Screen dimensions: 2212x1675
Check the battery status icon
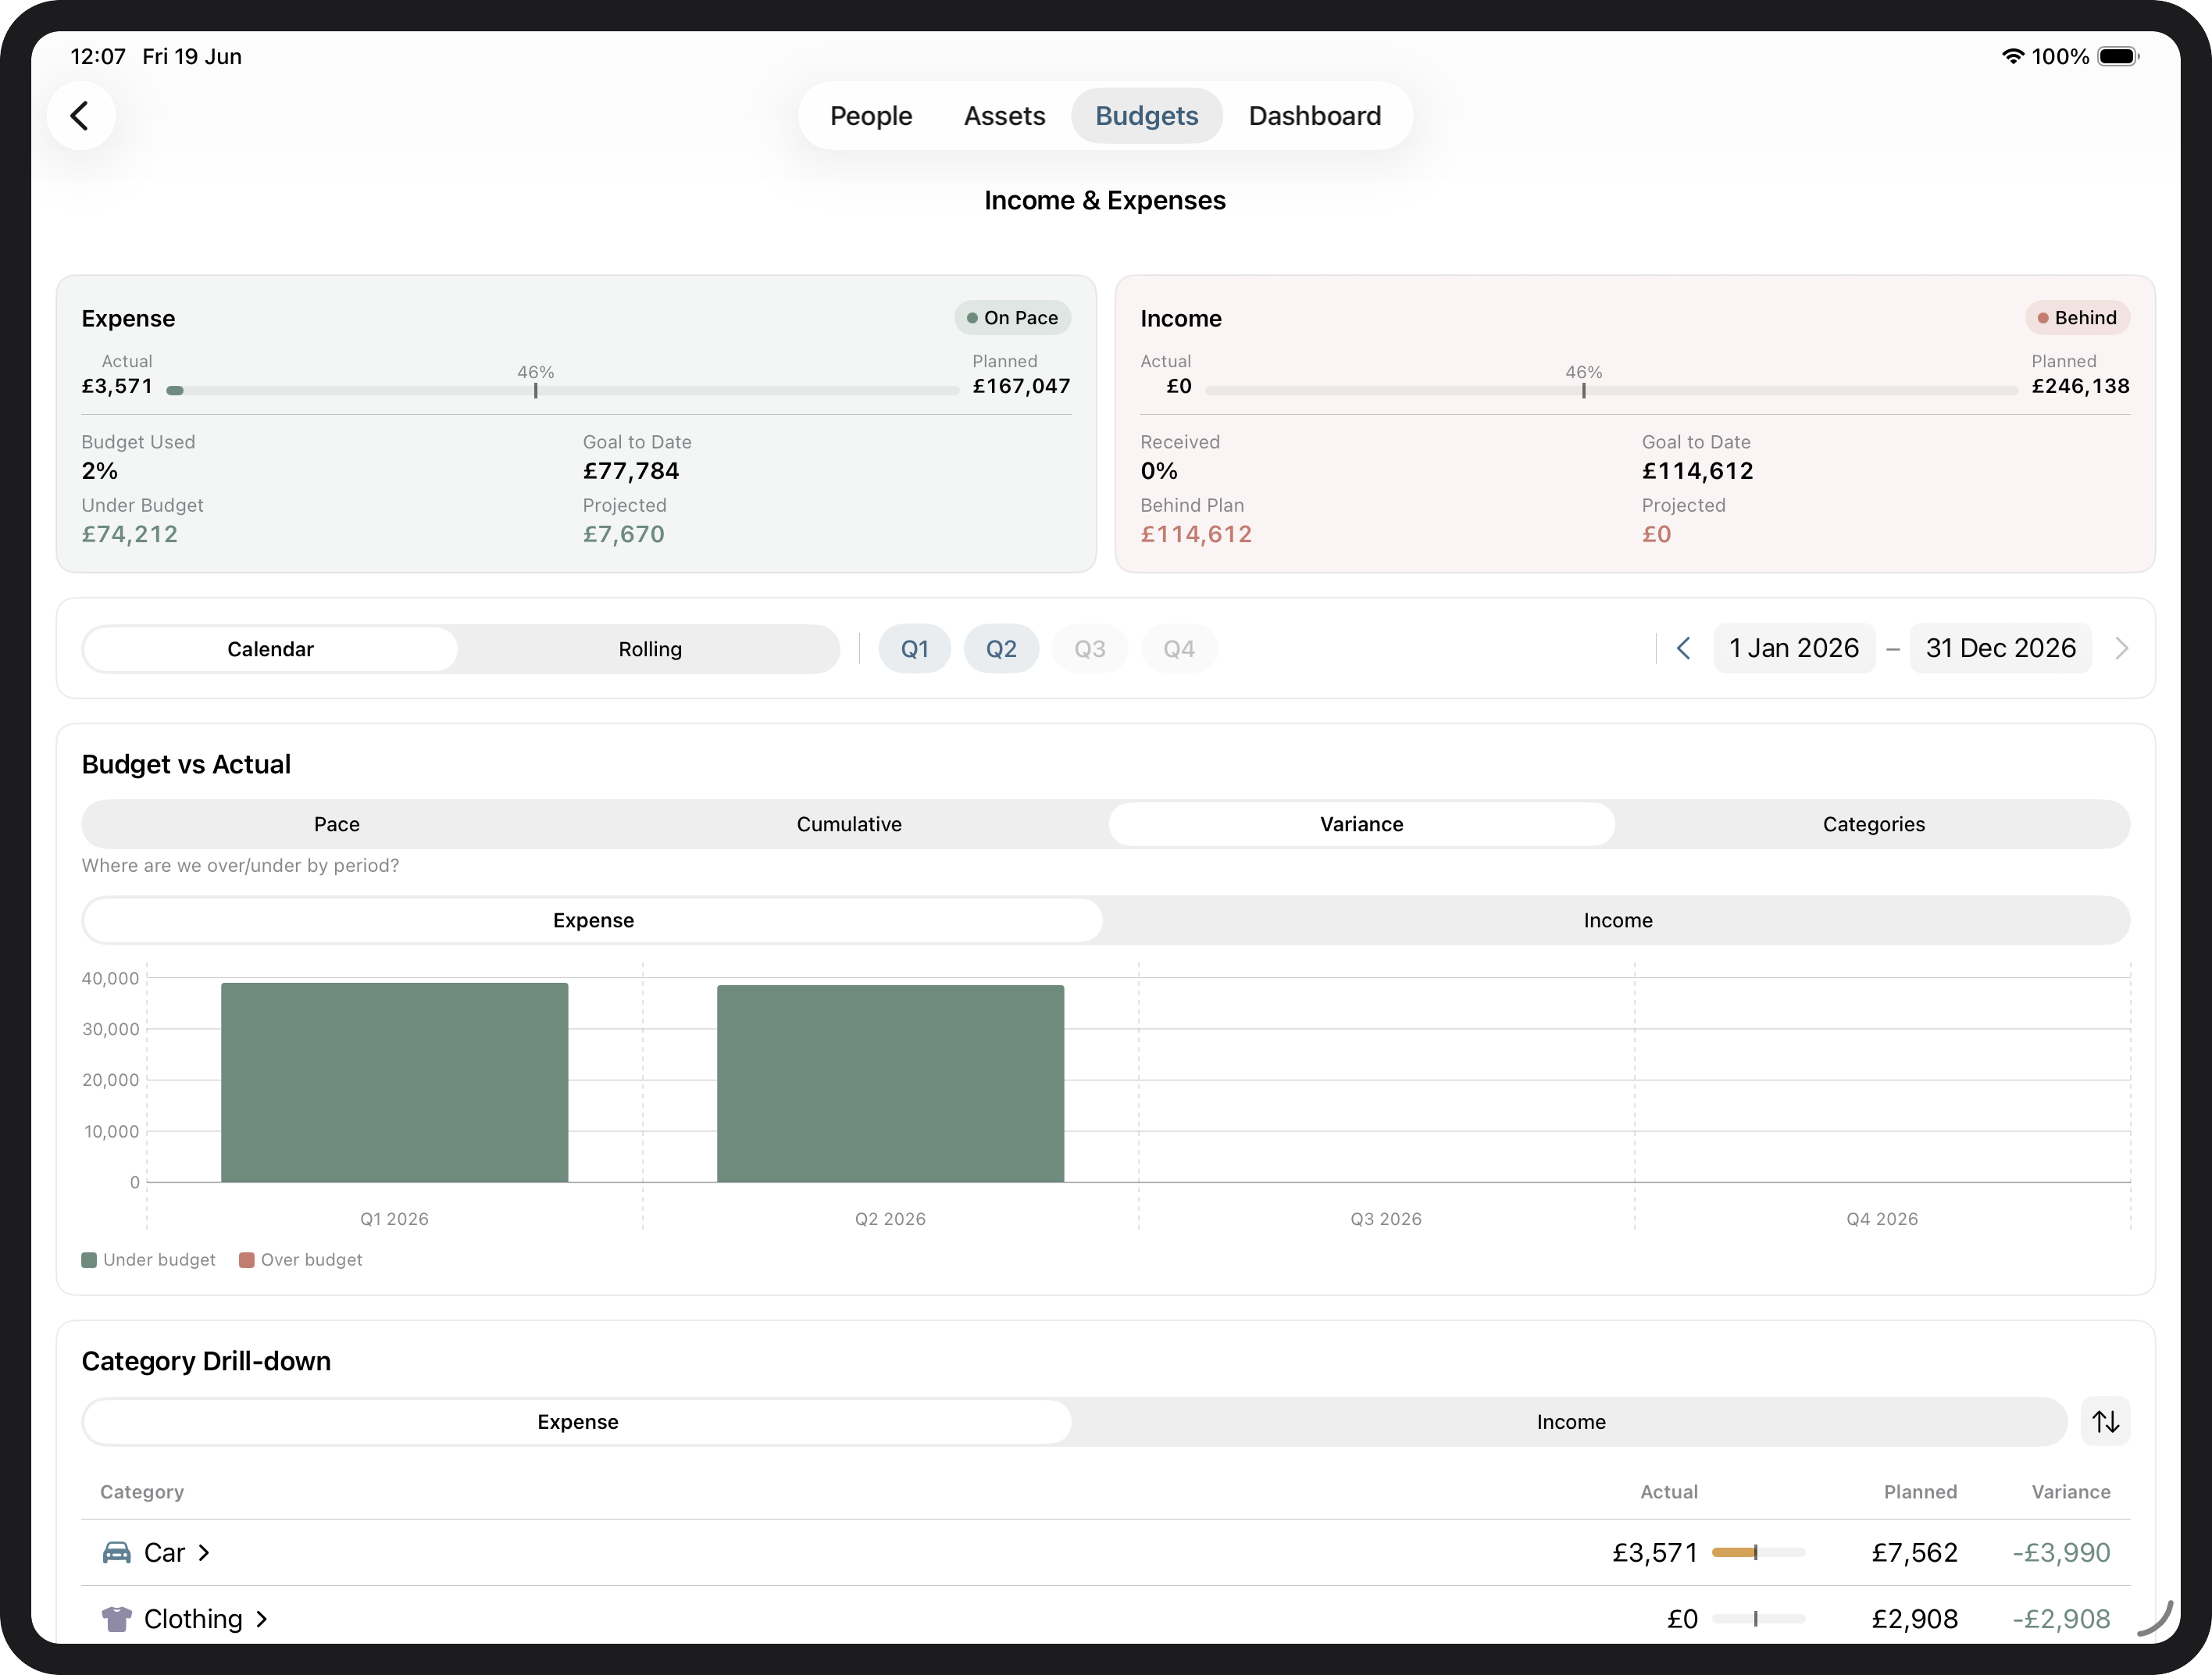click(2118, 56)
